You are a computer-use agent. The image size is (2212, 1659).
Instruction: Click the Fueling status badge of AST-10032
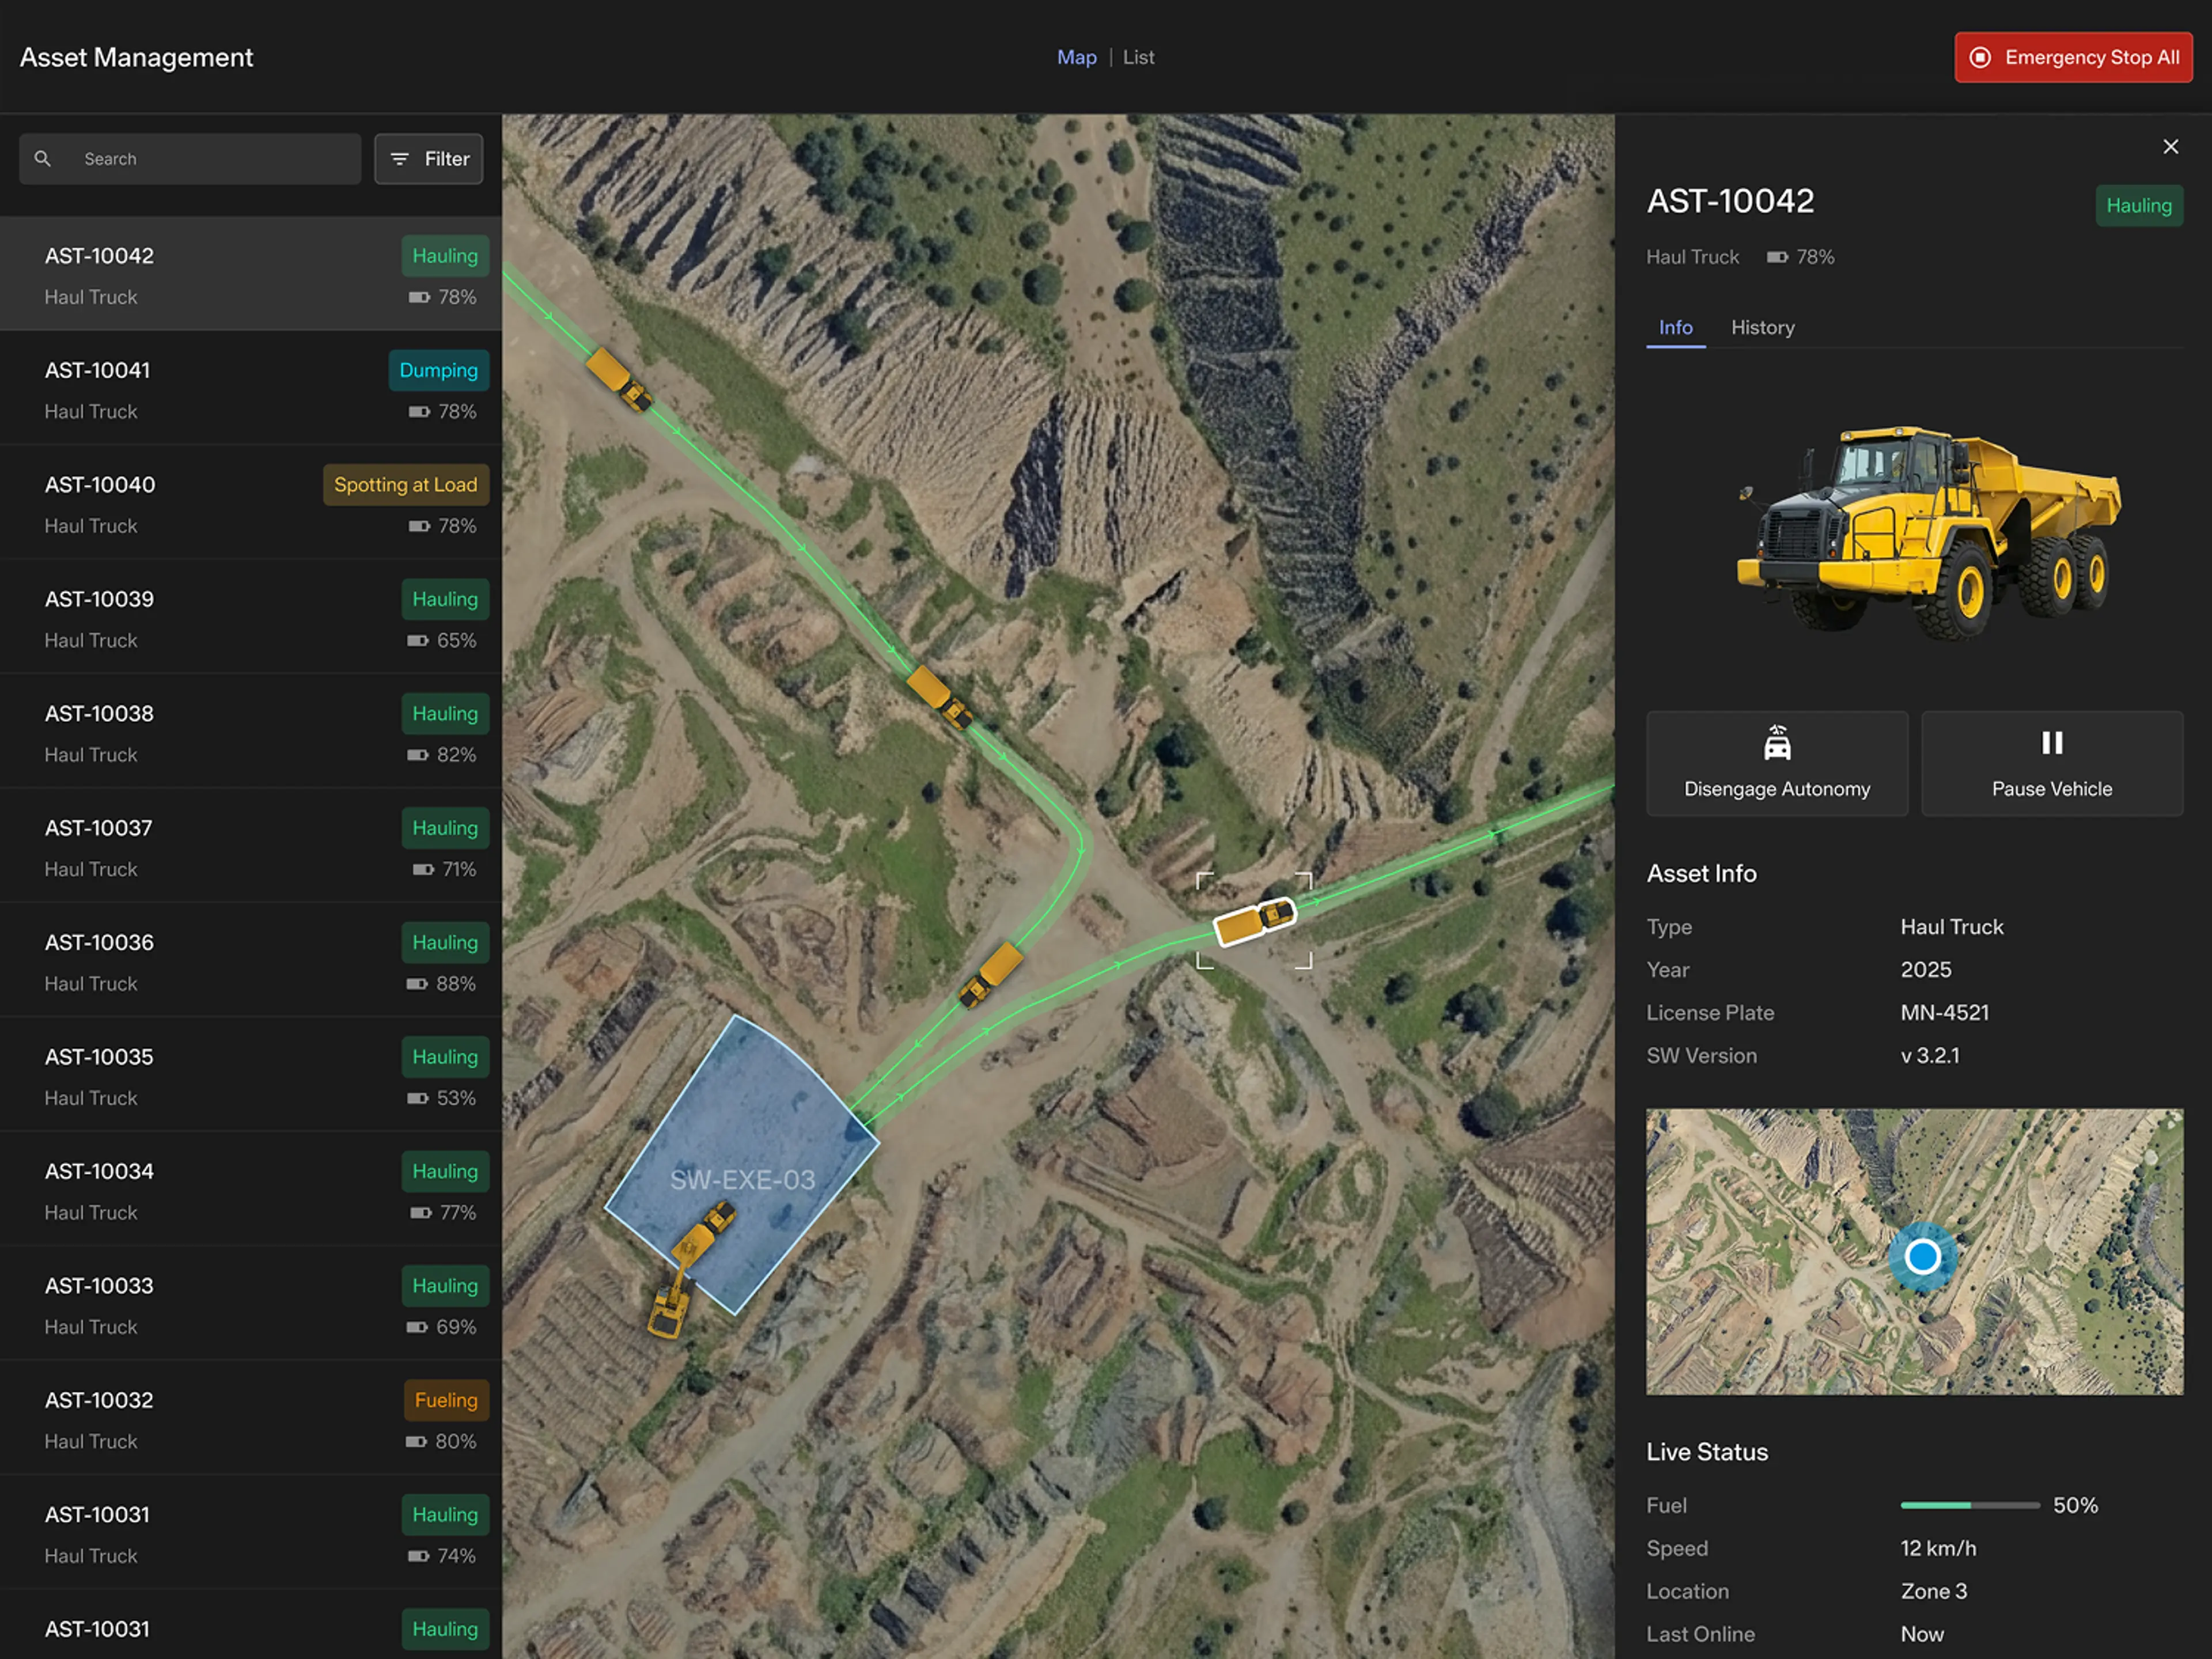[x=446, y=1400]
